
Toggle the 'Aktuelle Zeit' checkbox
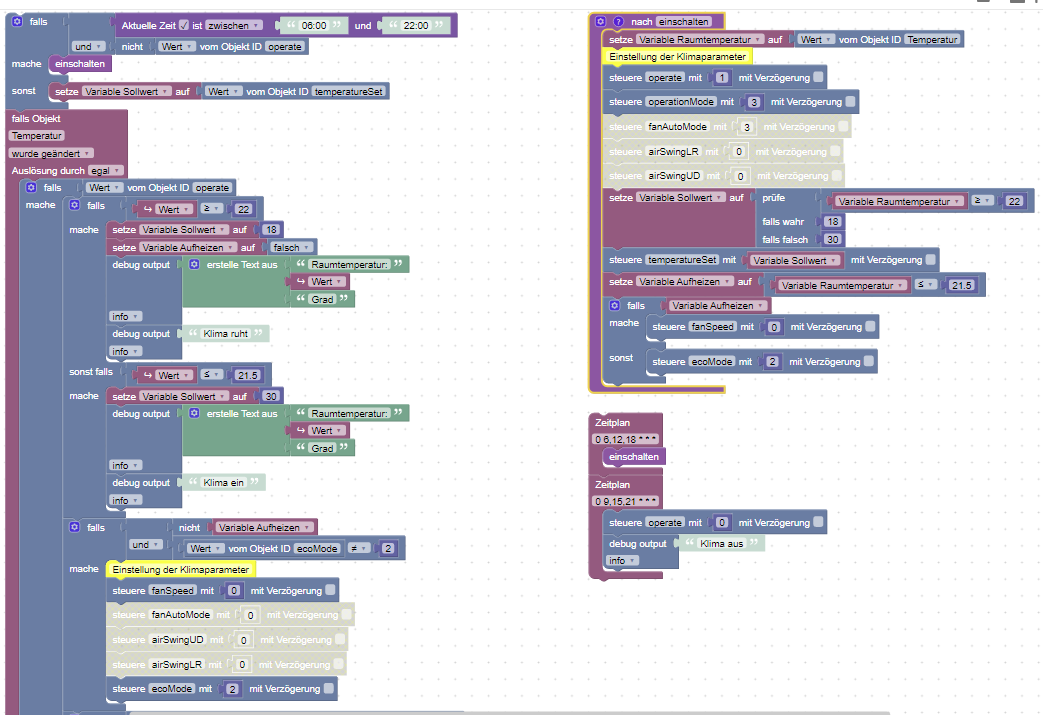(184, 25)
